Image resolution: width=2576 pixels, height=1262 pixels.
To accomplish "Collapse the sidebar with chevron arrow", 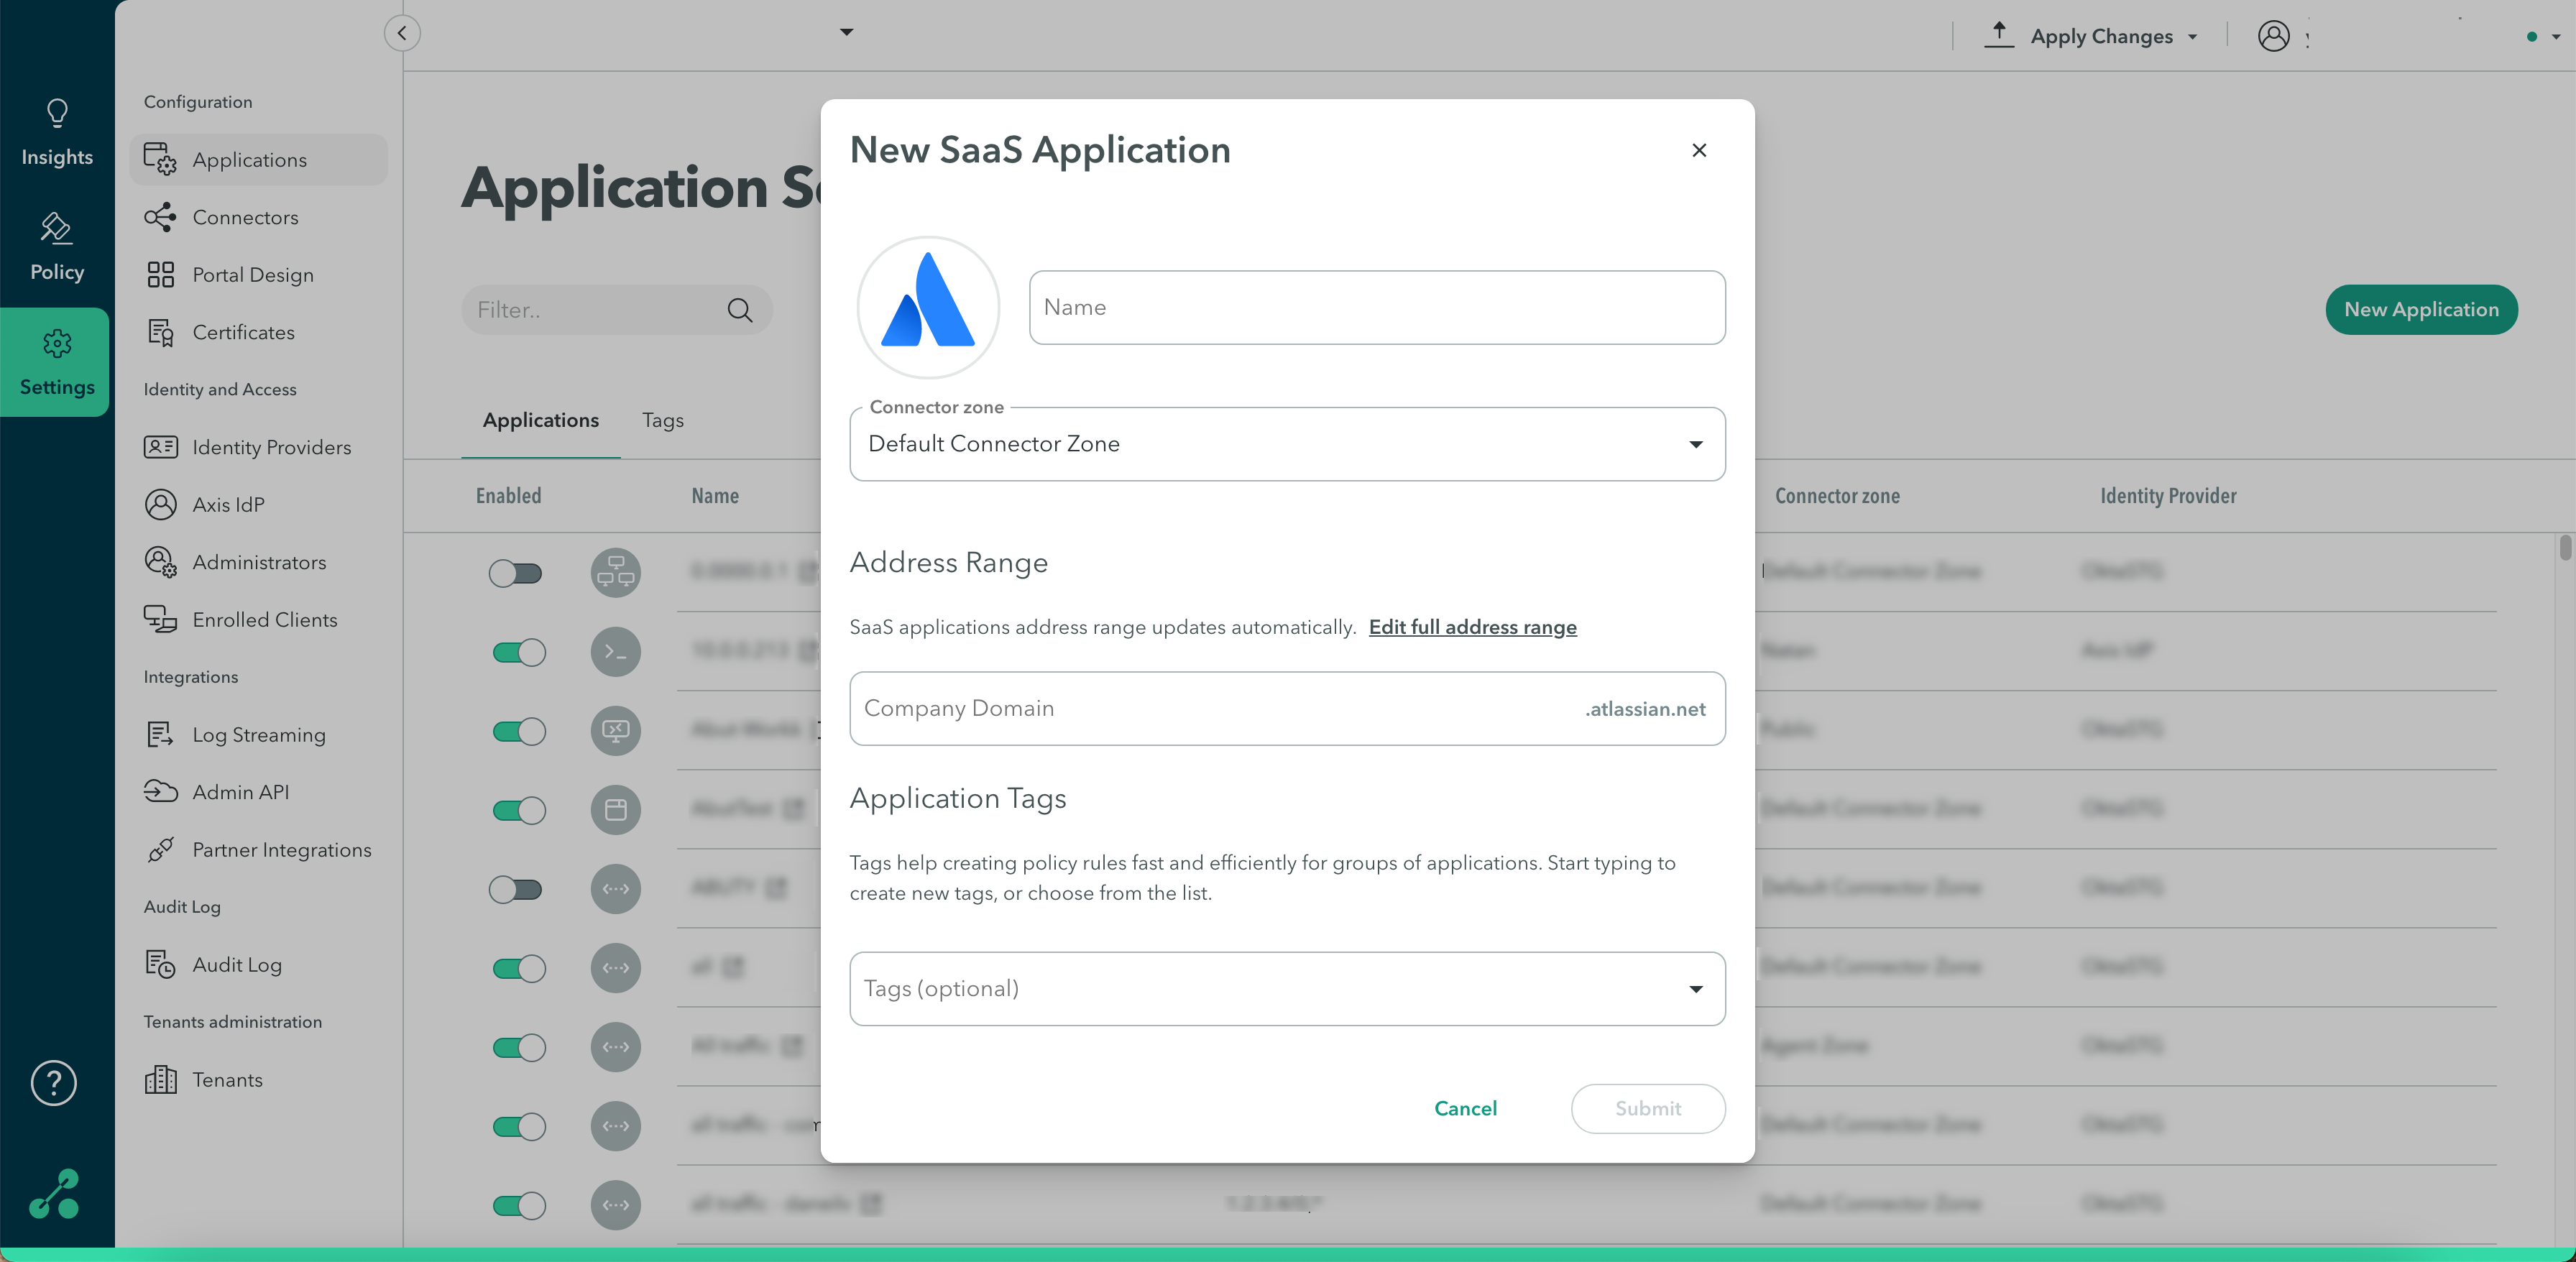I will [402, 33].
